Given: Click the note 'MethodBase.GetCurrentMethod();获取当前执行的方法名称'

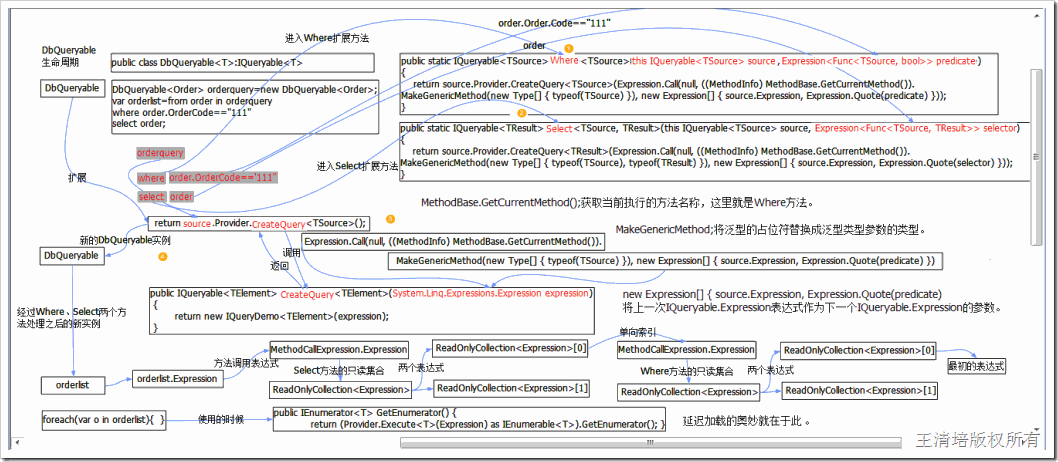Looking at the screenshot, I should tap(618, 202).
